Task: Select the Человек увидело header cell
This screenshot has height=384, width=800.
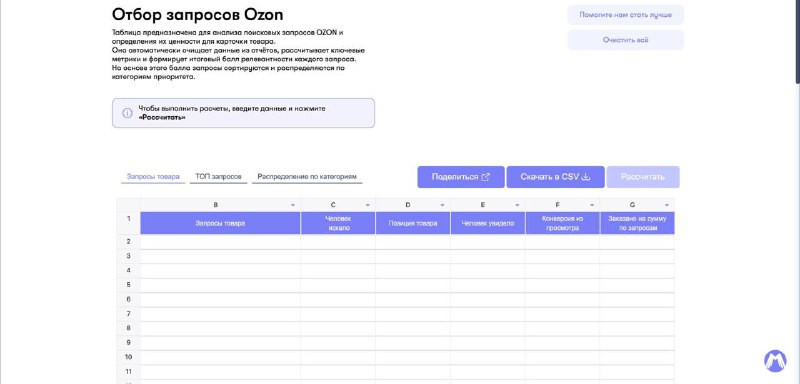Action: (x=488, y=223)
